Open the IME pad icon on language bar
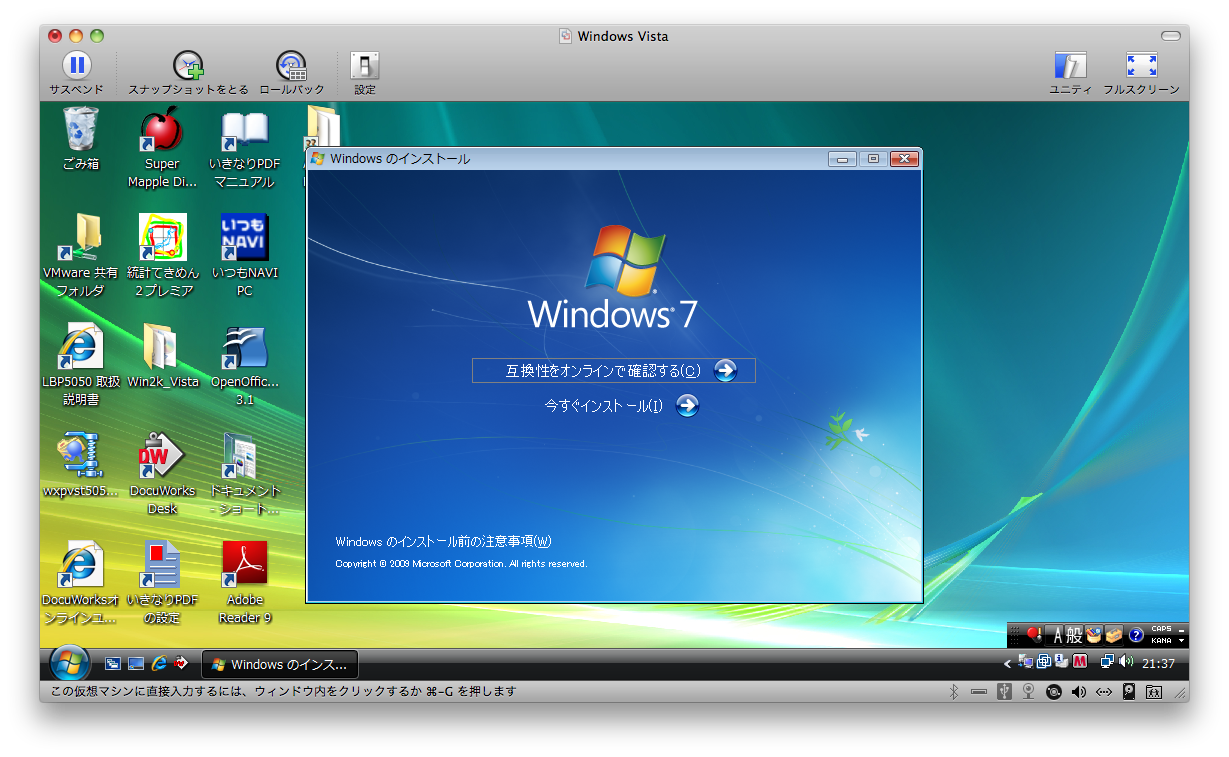1229x757 pixels. pyautogui.click(x=1094, y=635)
